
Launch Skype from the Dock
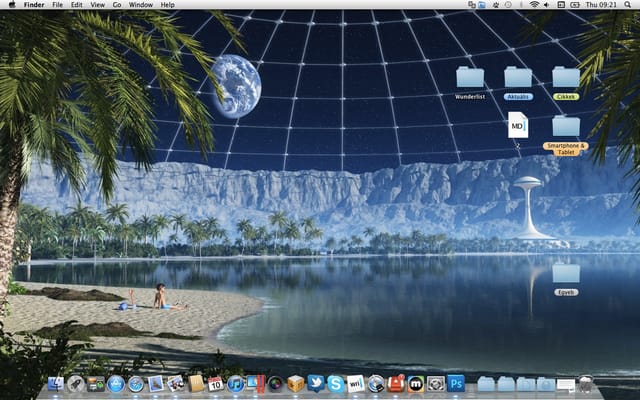pyautogui.click(x=336, y=384)
